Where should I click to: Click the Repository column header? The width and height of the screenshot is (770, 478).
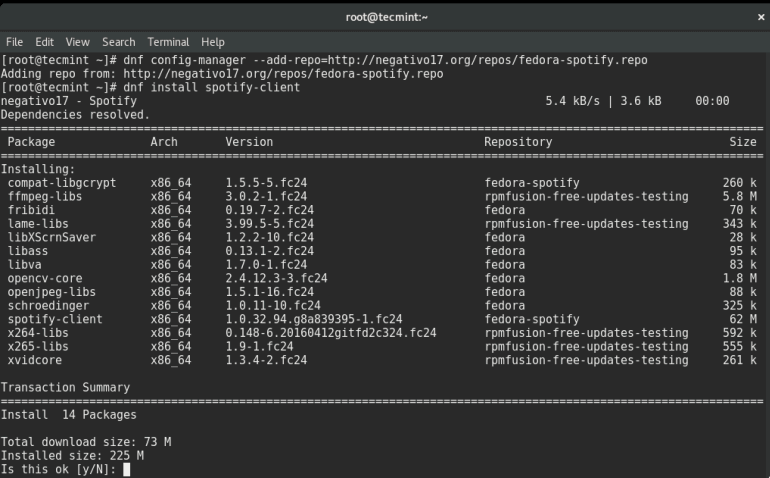(518, 142)
